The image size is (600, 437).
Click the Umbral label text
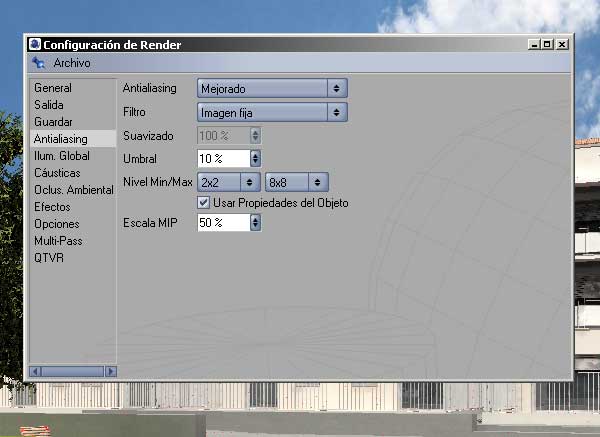pyautogui.click(x=140, y=158)
